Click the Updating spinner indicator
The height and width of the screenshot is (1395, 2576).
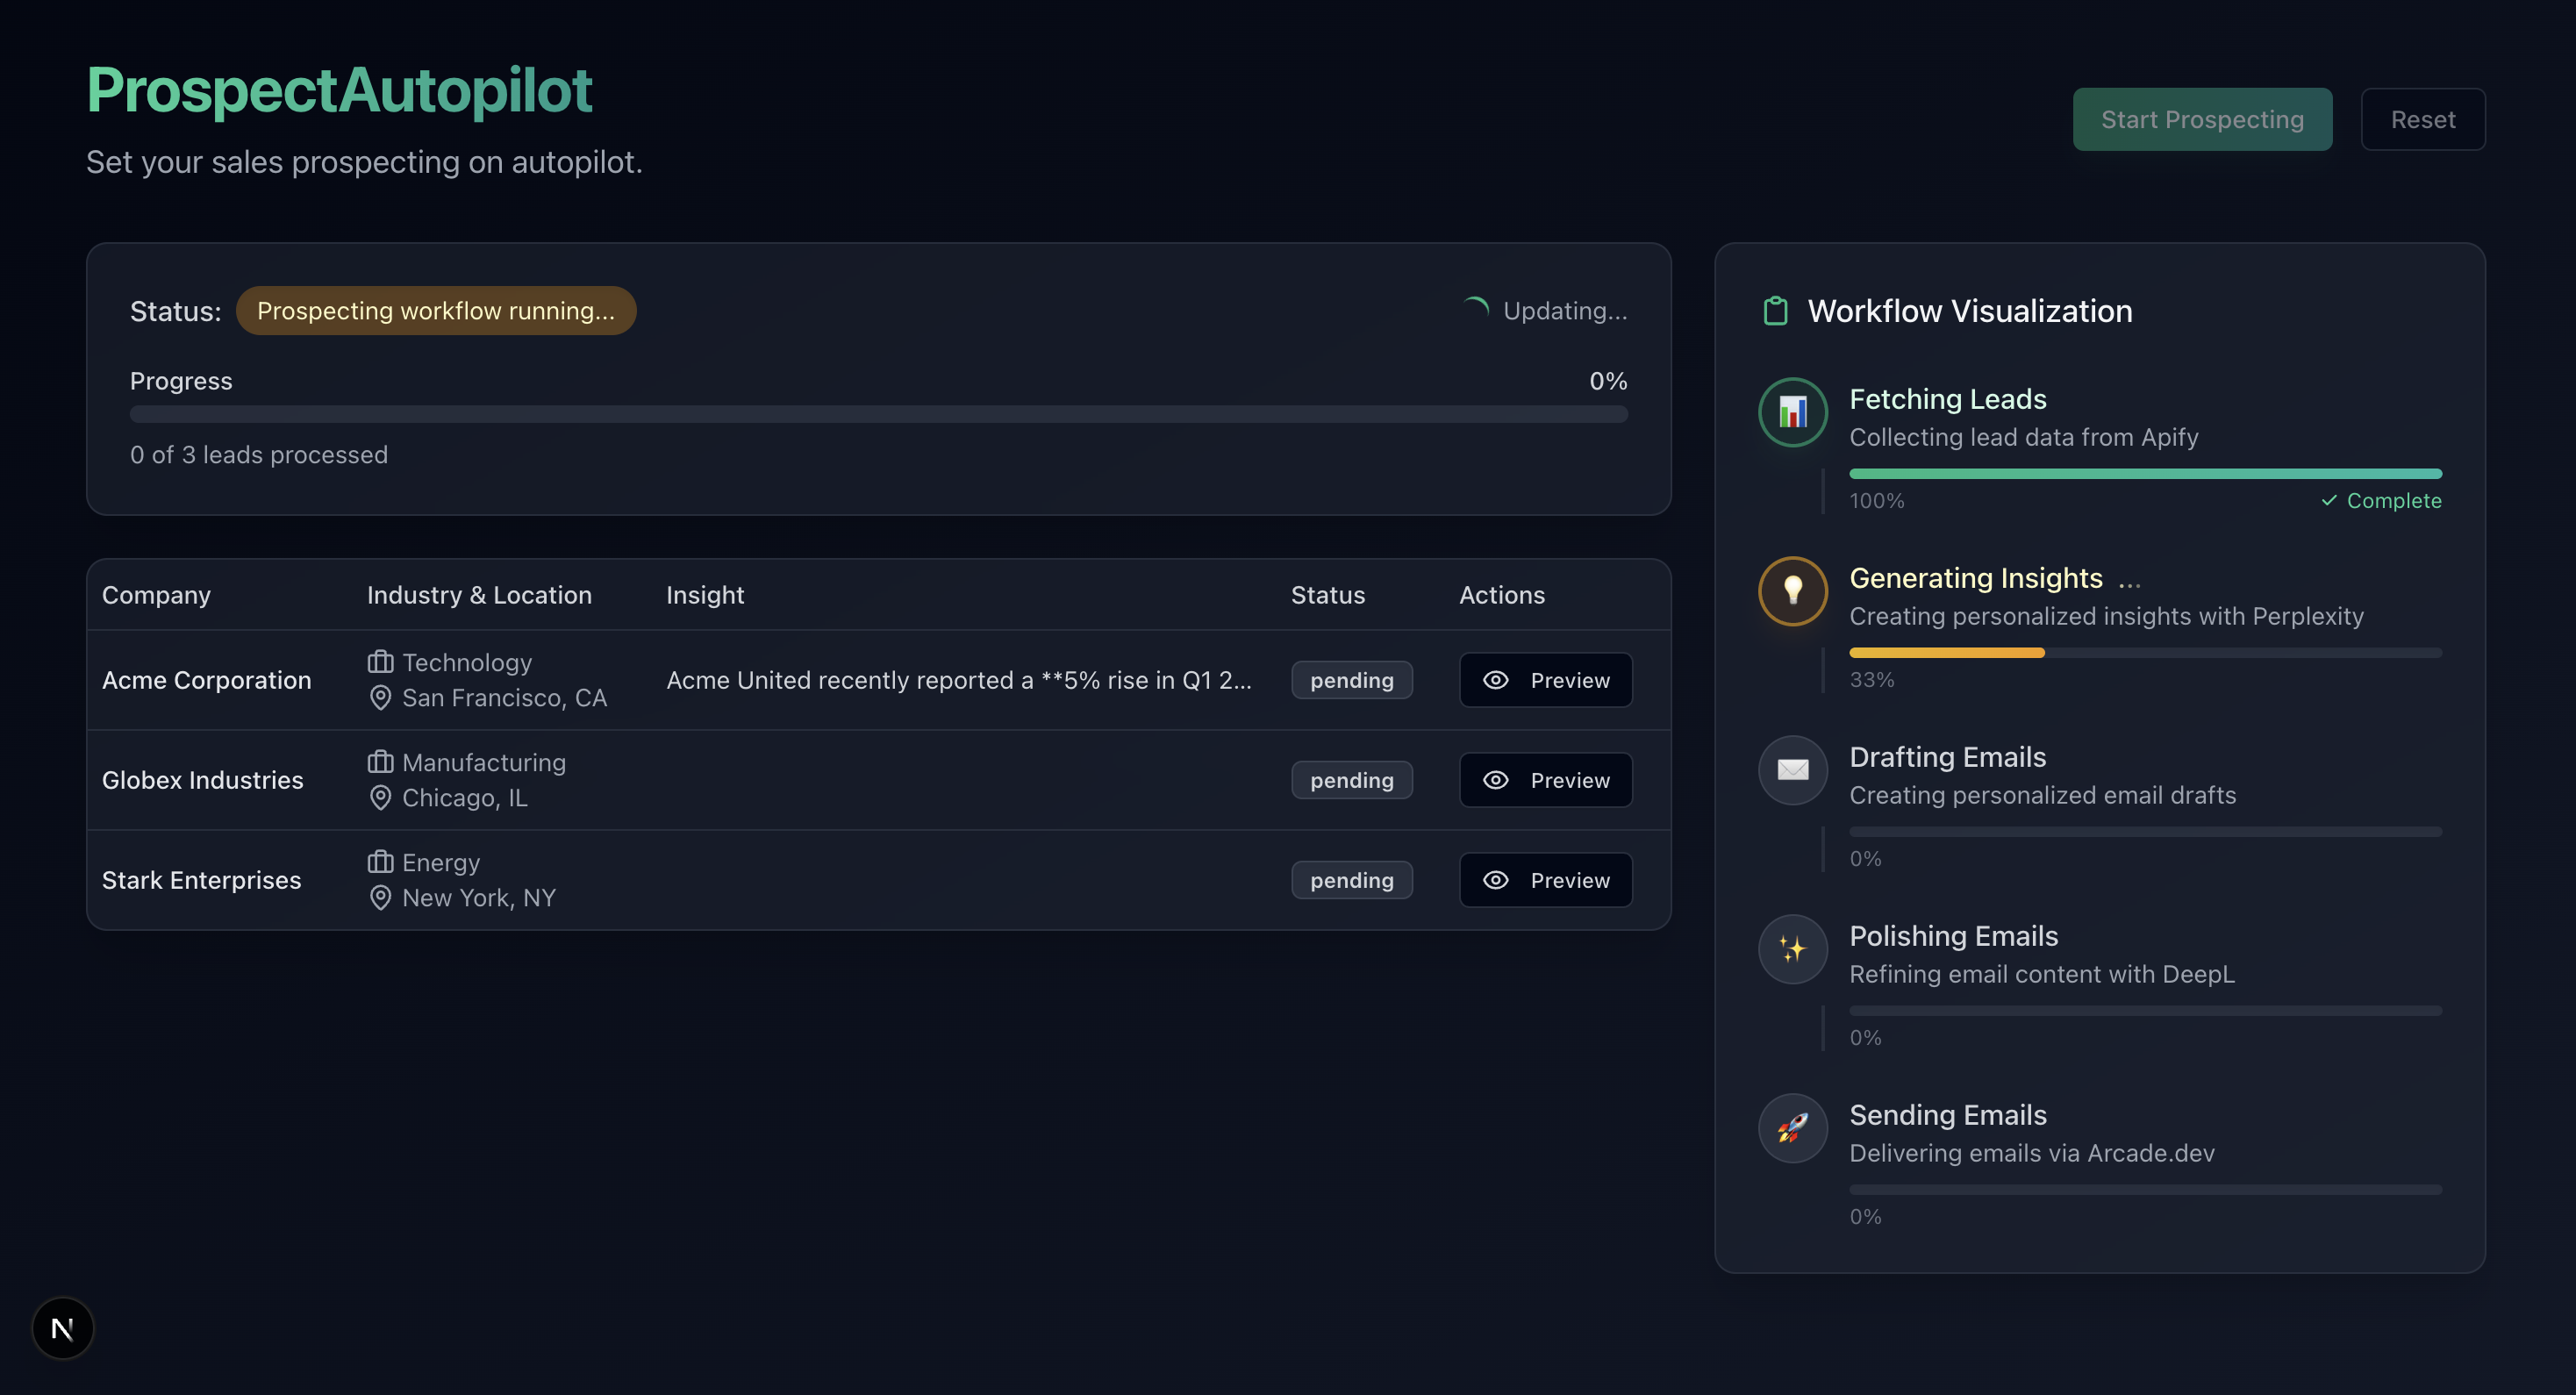pos(1475,310)
